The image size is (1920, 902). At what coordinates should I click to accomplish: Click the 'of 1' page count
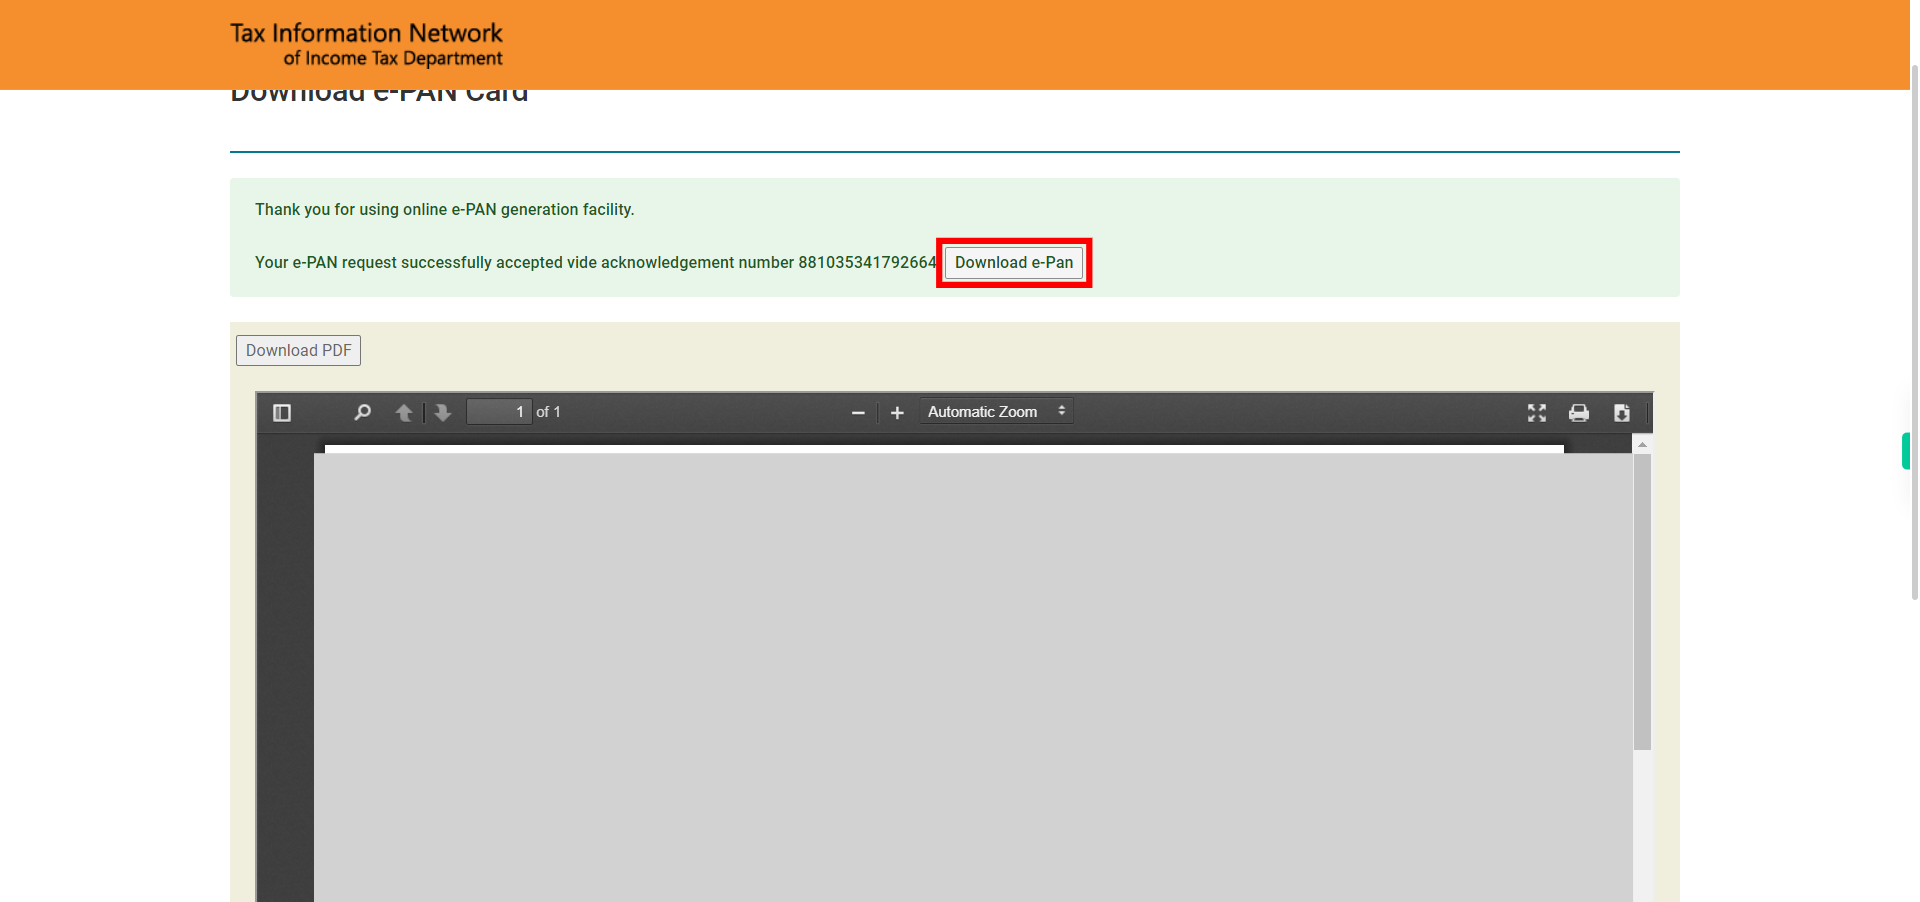pyautogui.click(x=548, y=412)
